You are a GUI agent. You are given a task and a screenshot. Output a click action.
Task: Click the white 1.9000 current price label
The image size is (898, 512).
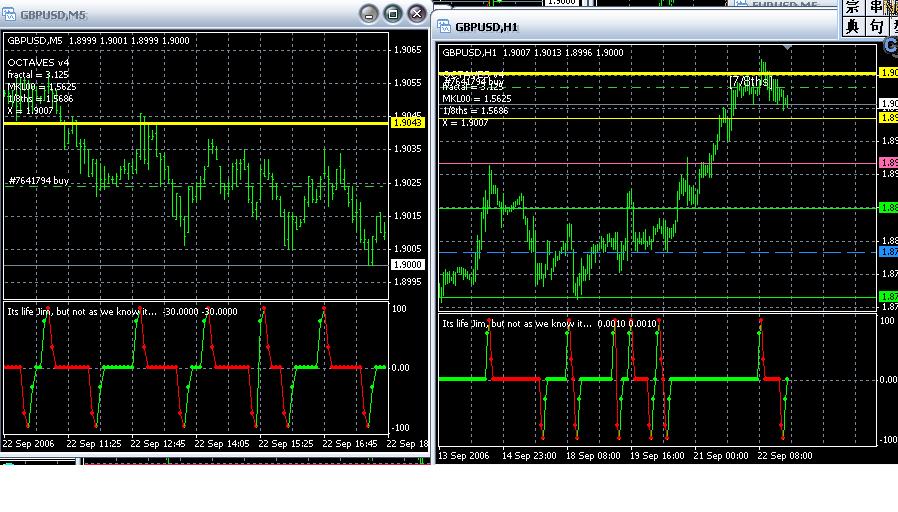(x=408, y=265)
